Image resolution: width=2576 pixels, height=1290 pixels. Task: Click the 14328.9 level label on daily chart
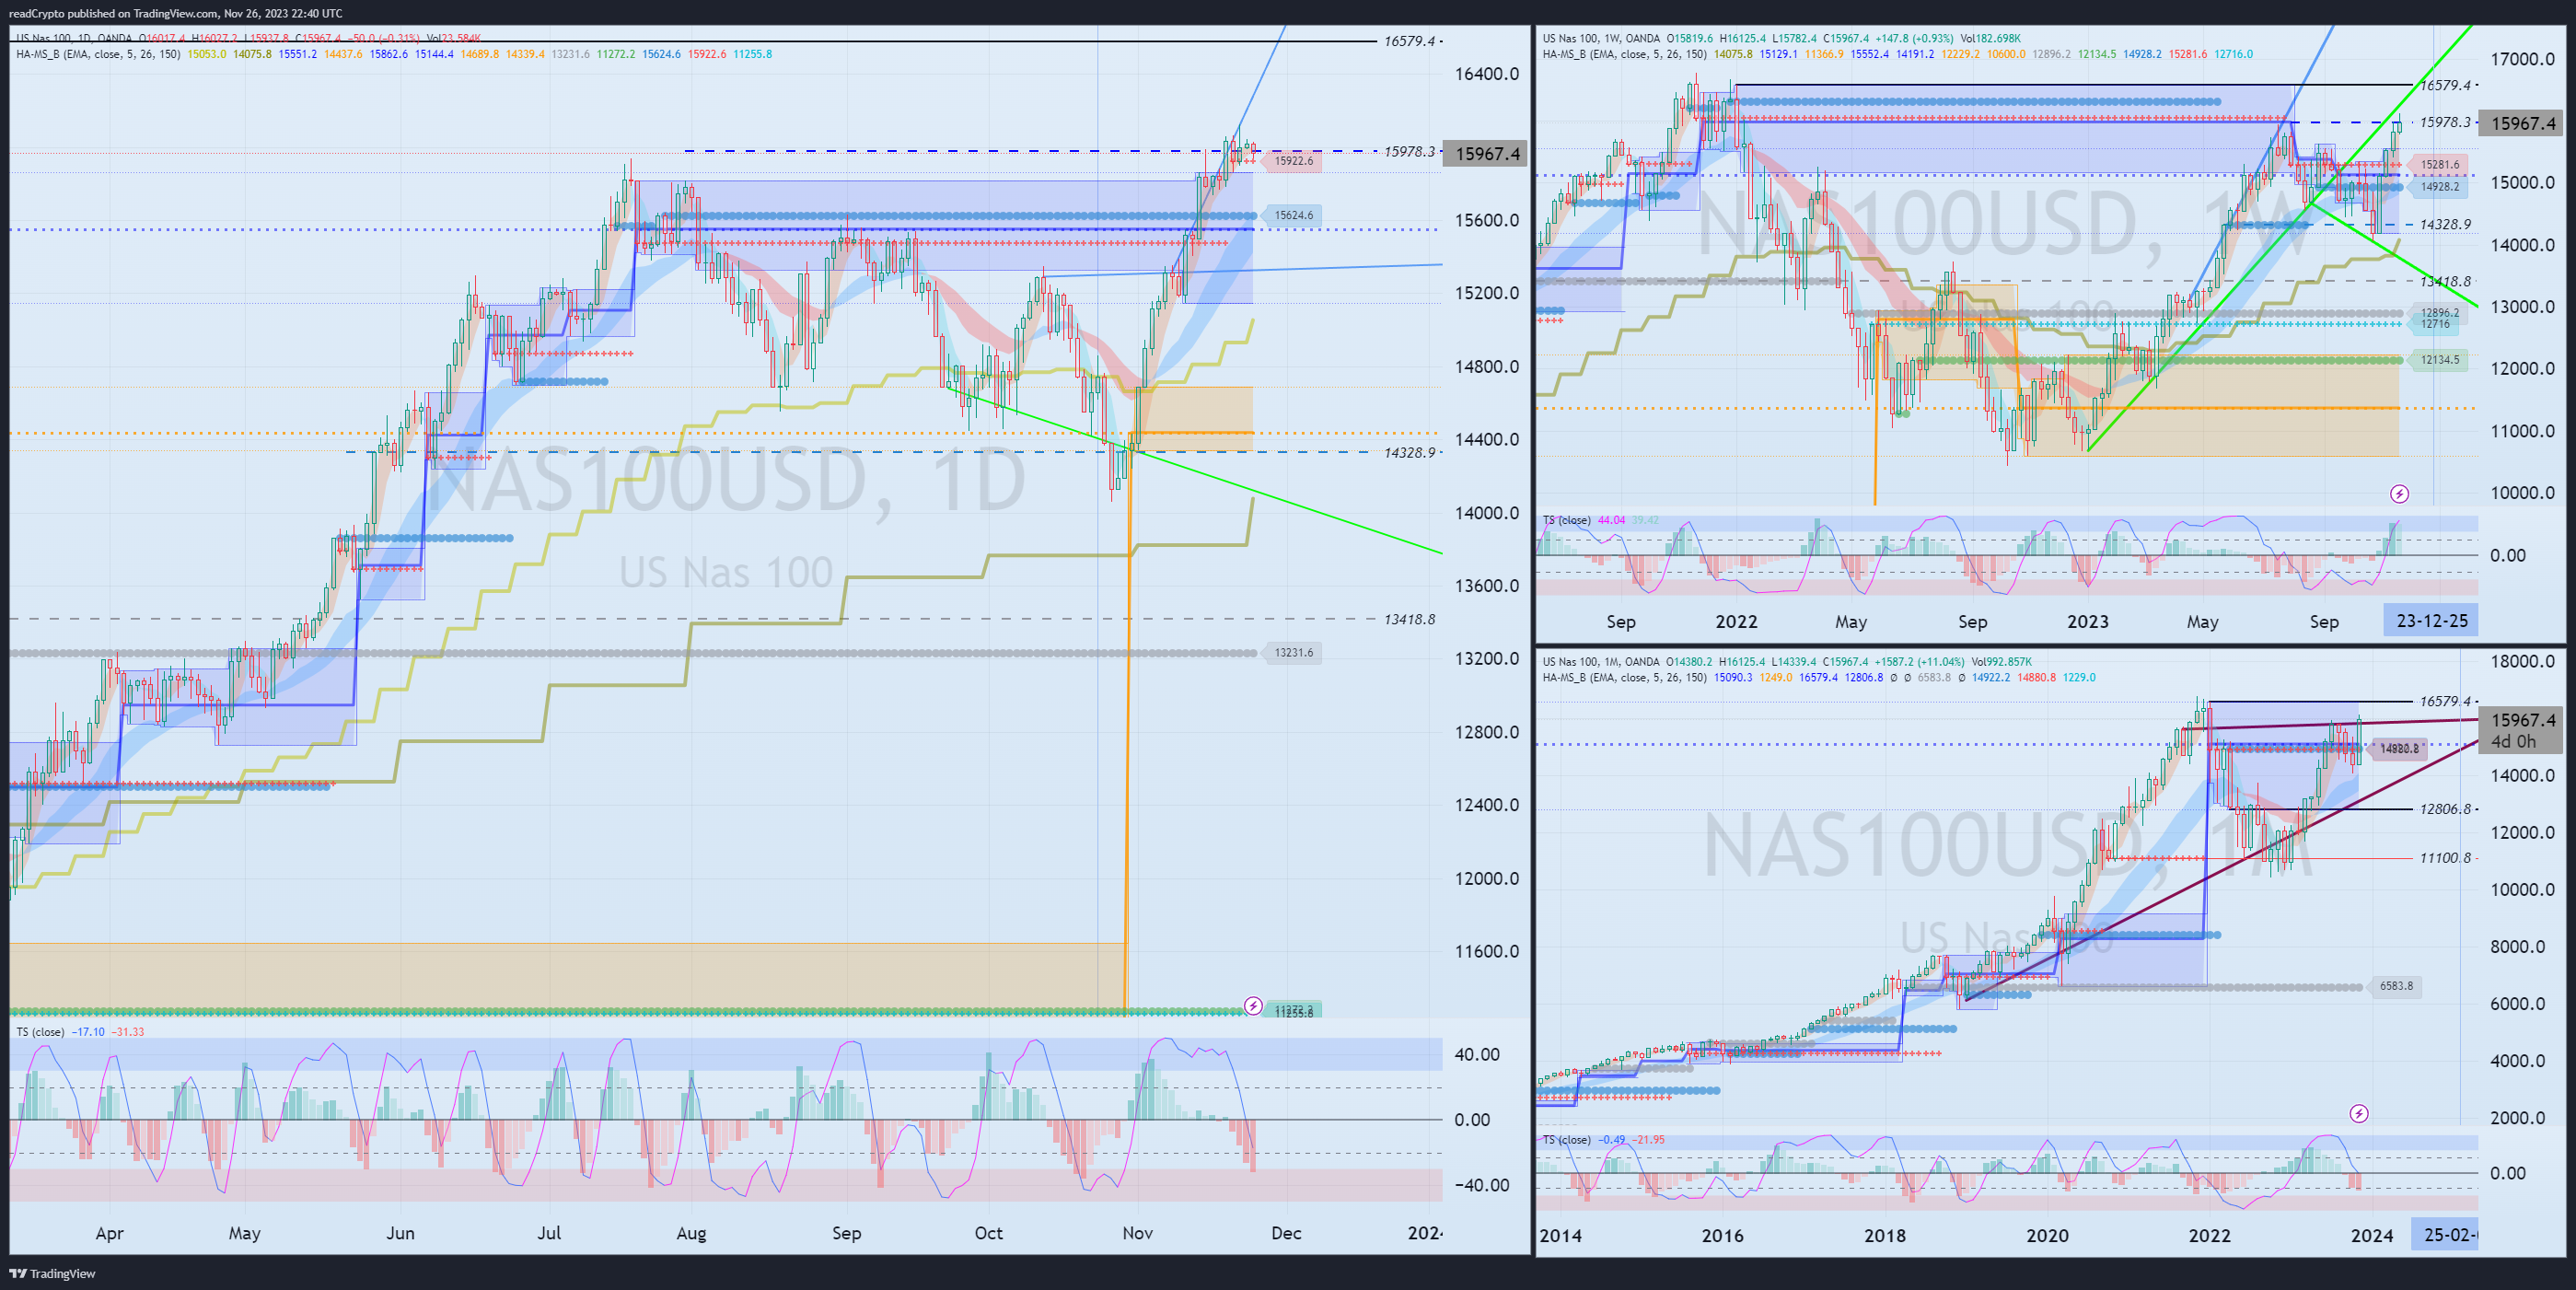(1409, 453)
